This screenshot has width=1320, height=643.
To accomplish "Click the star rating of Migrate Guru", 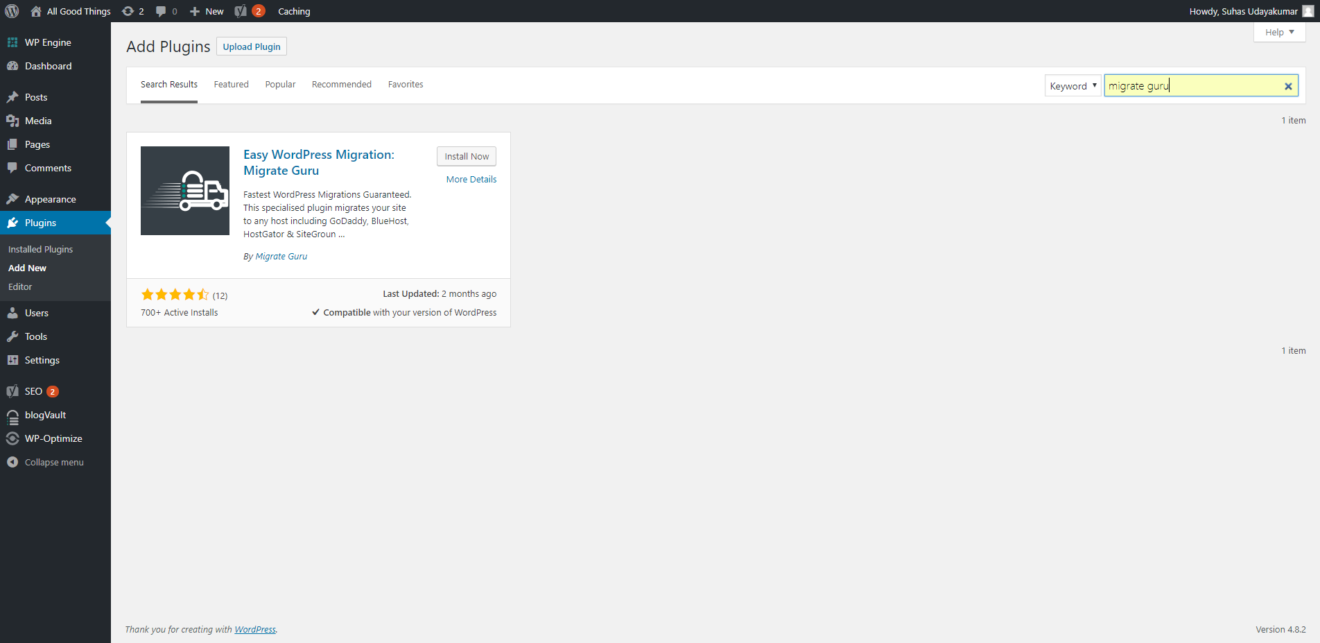I will pyautogui.click(x=175, y=295).
